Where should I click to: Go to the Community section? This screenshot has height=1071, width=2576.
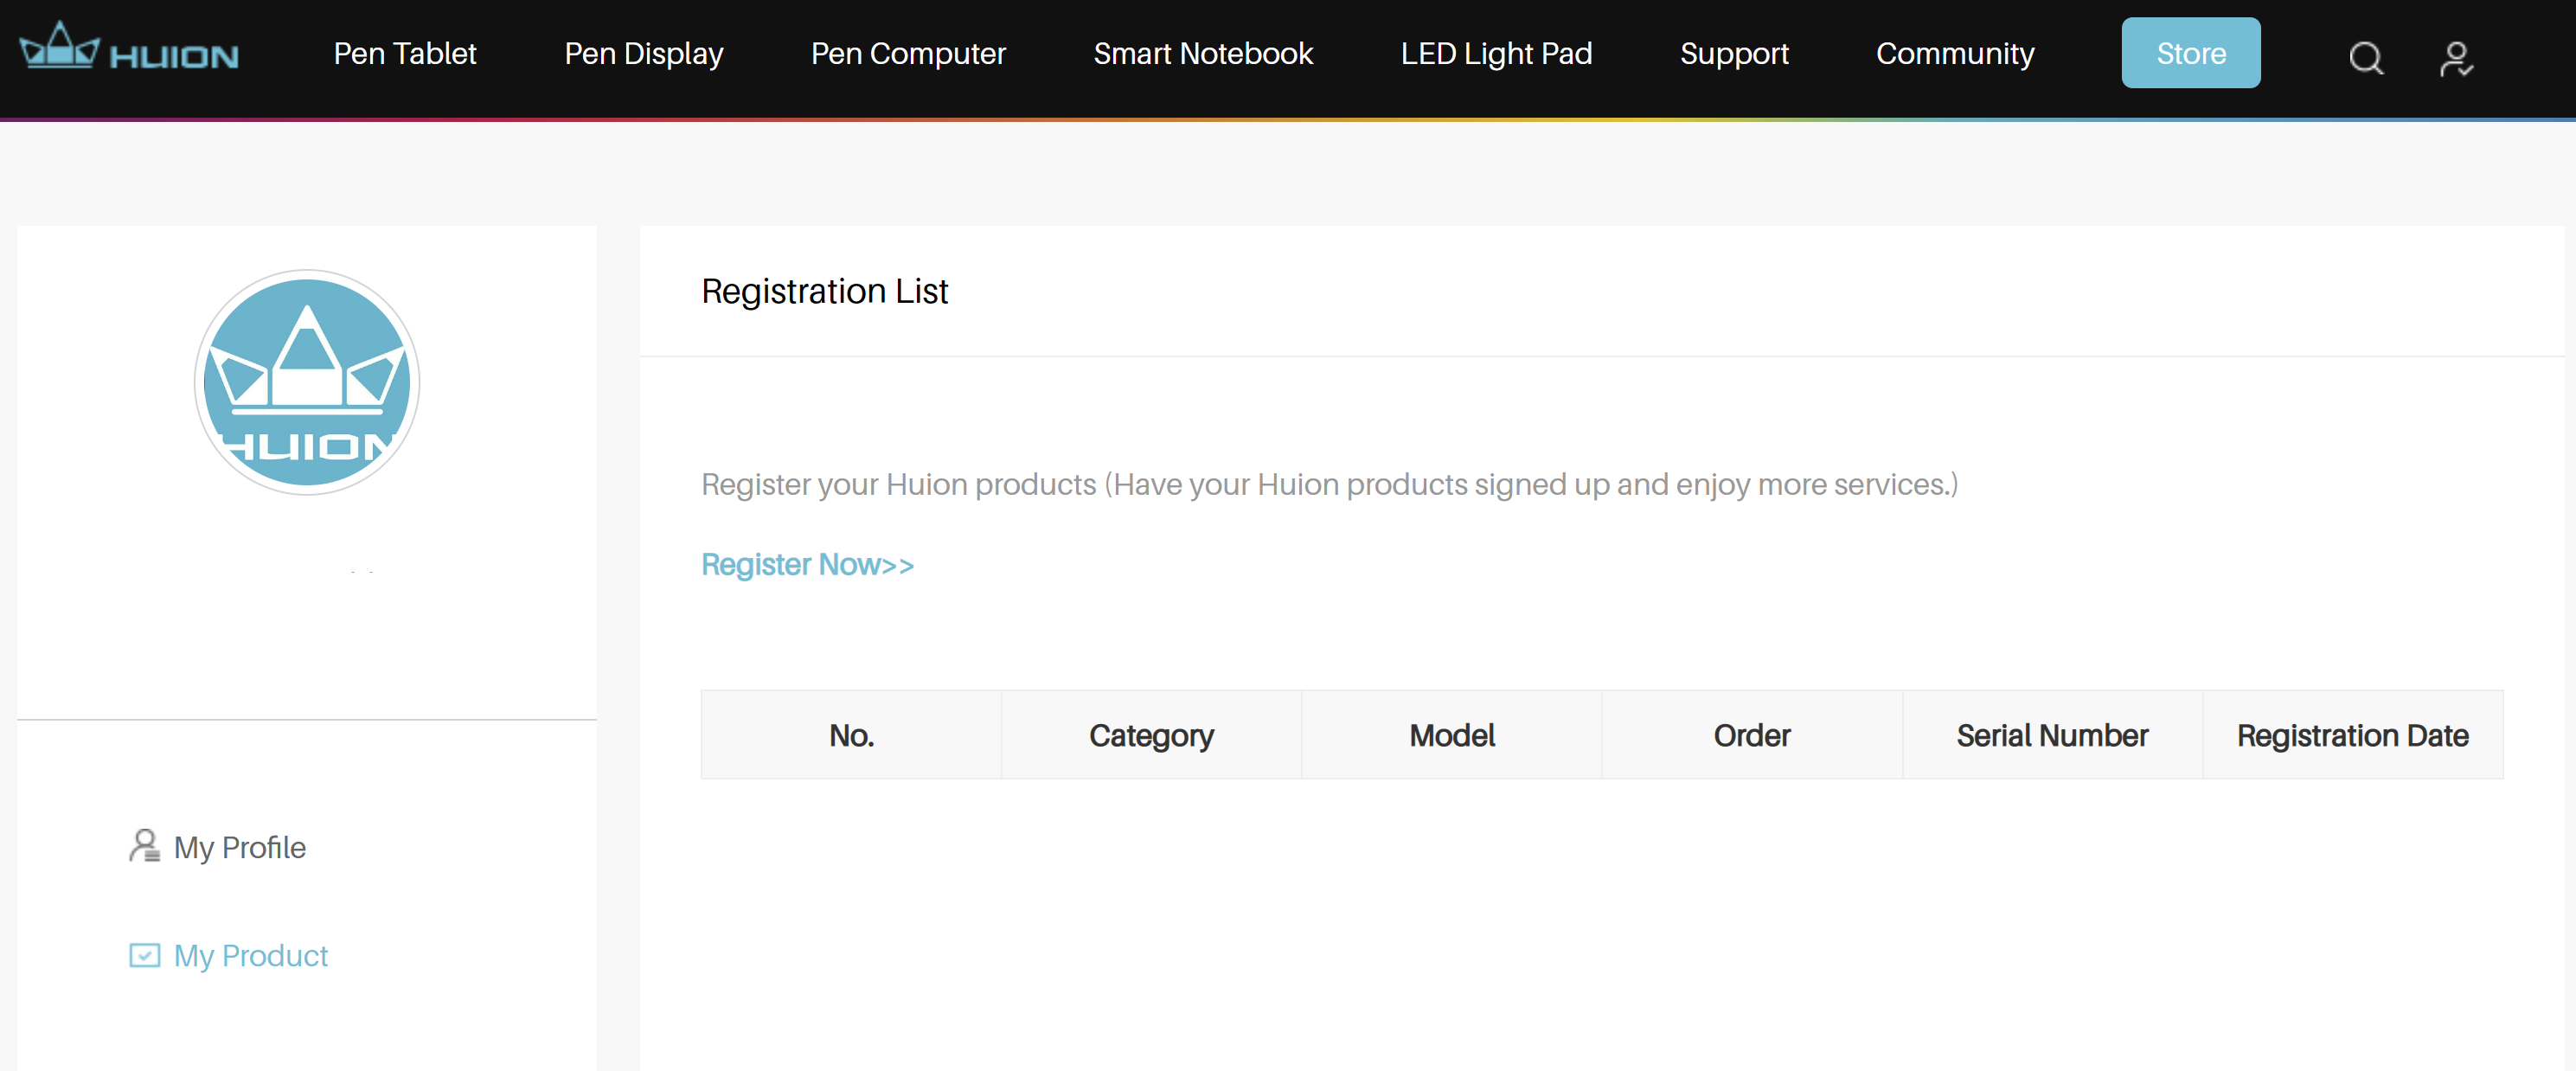[1955, 53]
